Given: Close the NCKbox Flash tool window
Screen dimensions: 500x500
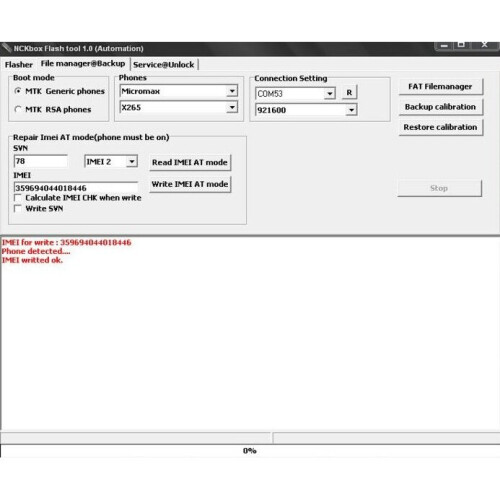Looking at the screenshot, I should (484, 45).
